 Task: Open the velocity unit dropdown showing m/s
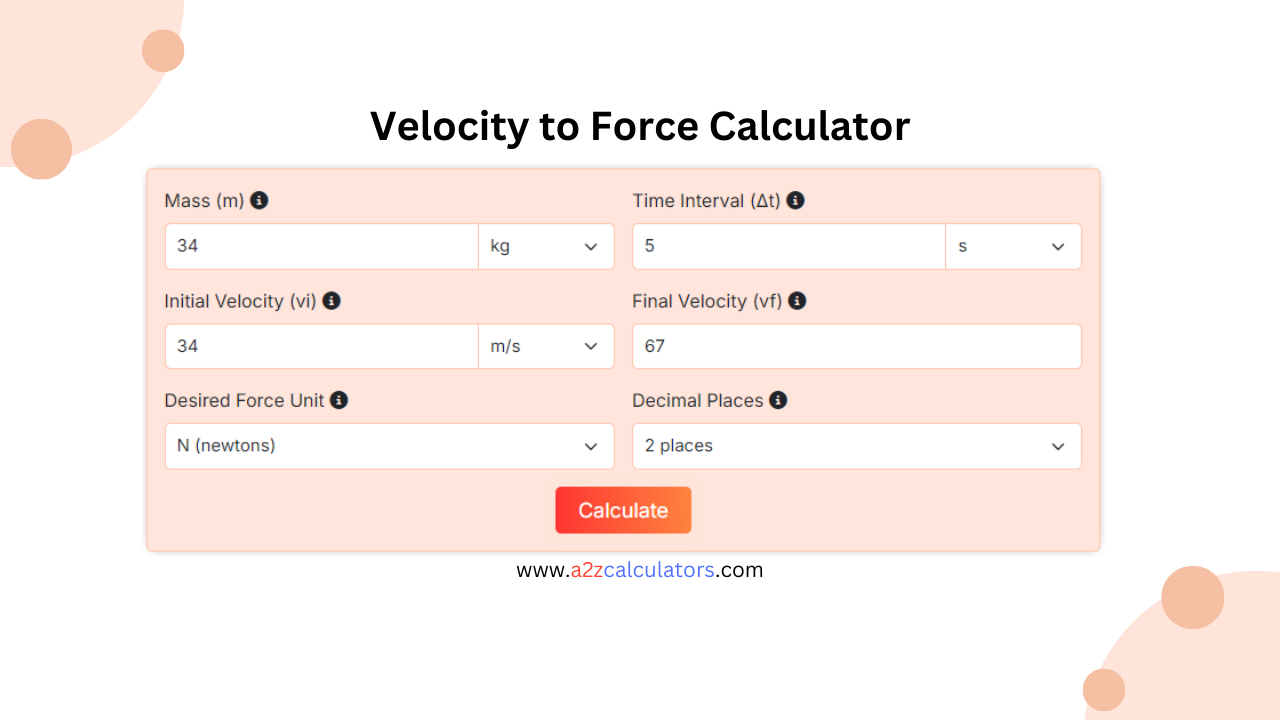546,346
